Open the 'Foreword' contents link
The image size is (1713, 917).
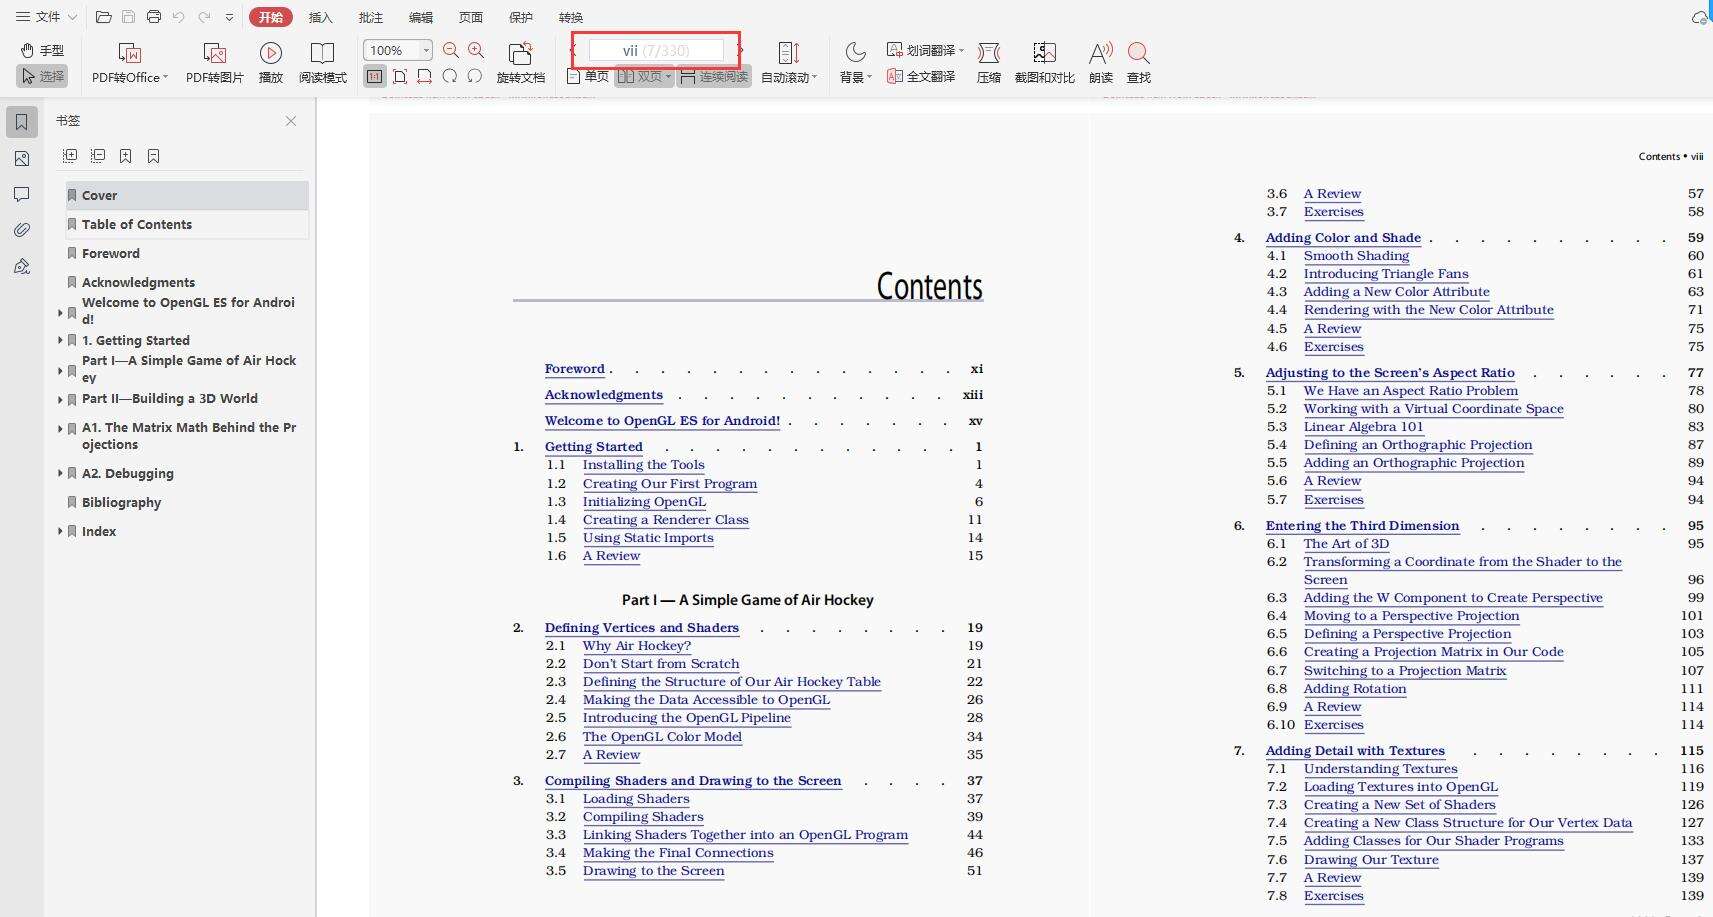pyautogui.click(x=574, y=369)
